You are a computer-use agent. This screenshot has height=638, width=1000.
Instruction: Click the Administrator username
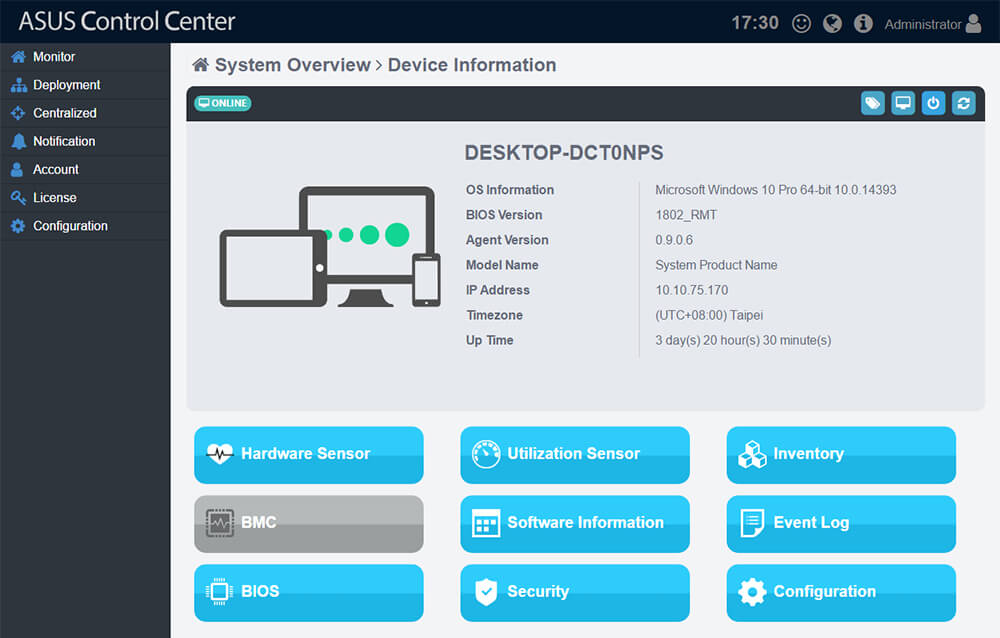click(922, 24)
